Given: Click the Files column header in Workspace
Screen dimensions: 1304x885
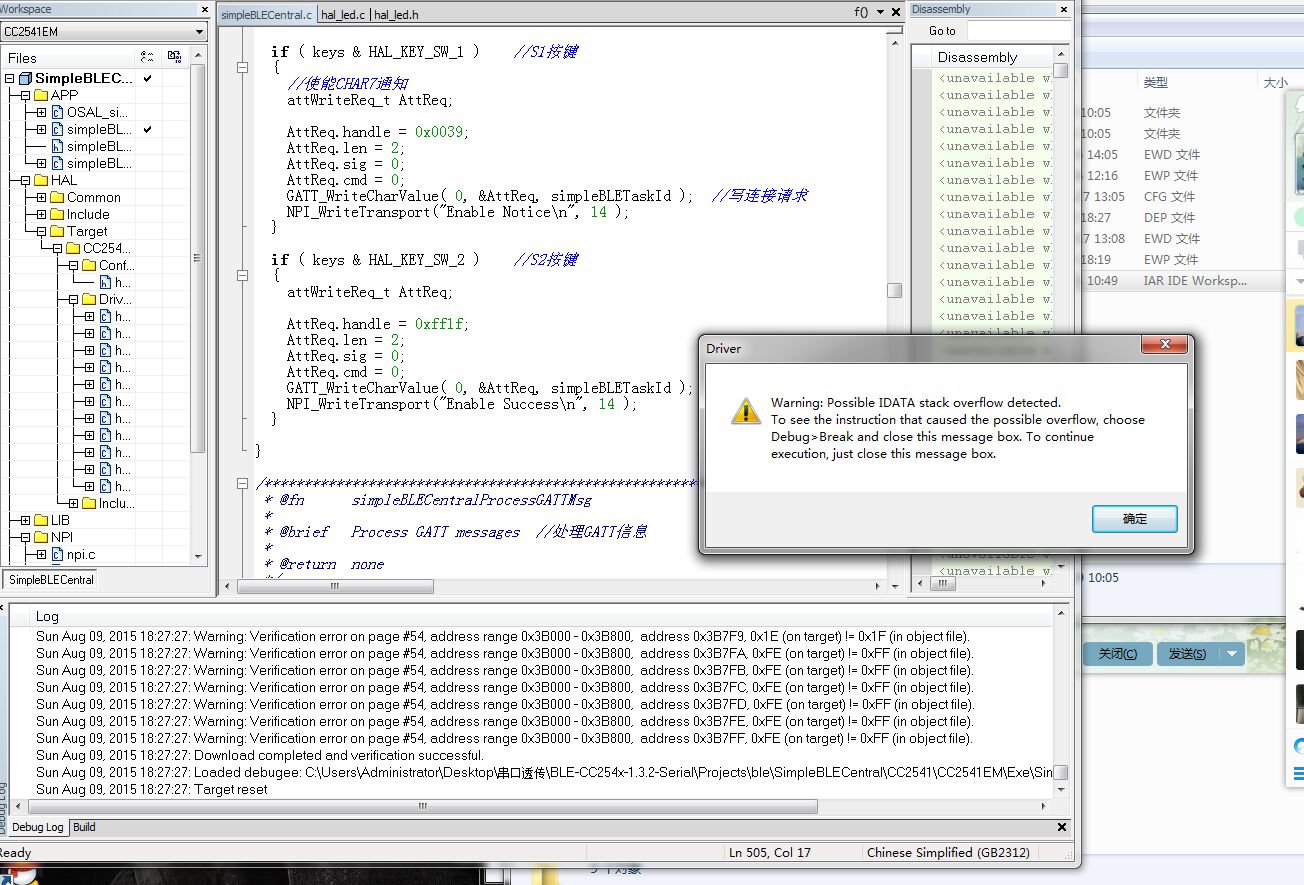Looking at the screenshot, I should point(68,57).
